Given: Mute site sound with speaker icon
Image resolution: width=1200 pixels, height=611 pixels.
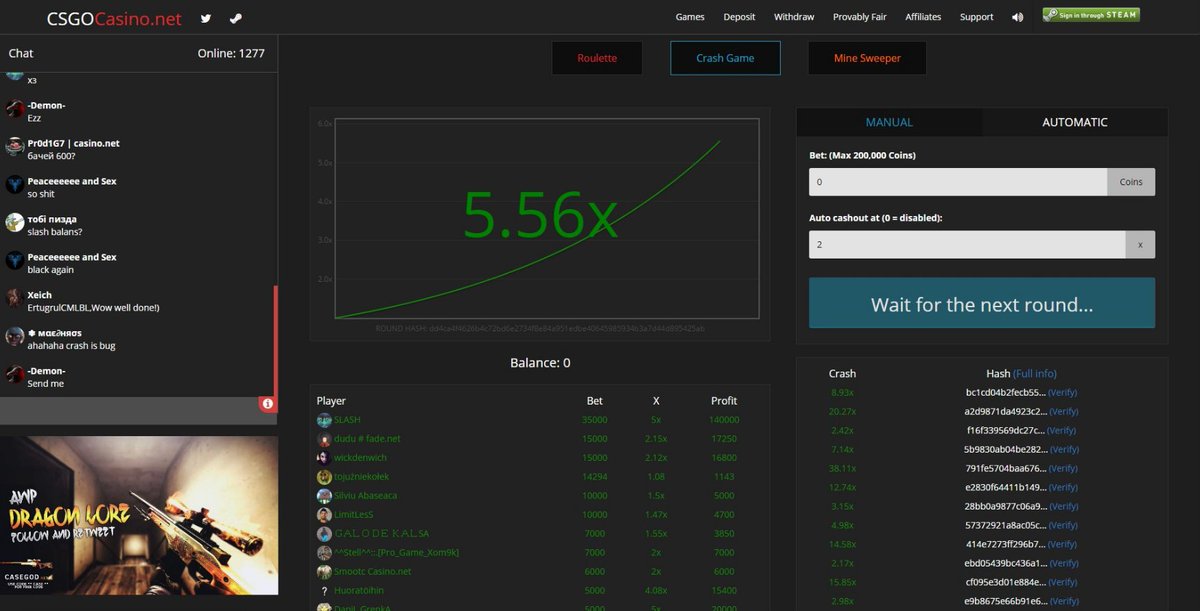Looking at the screenshot, I should pyautogui.click(x=1018, y=17).
